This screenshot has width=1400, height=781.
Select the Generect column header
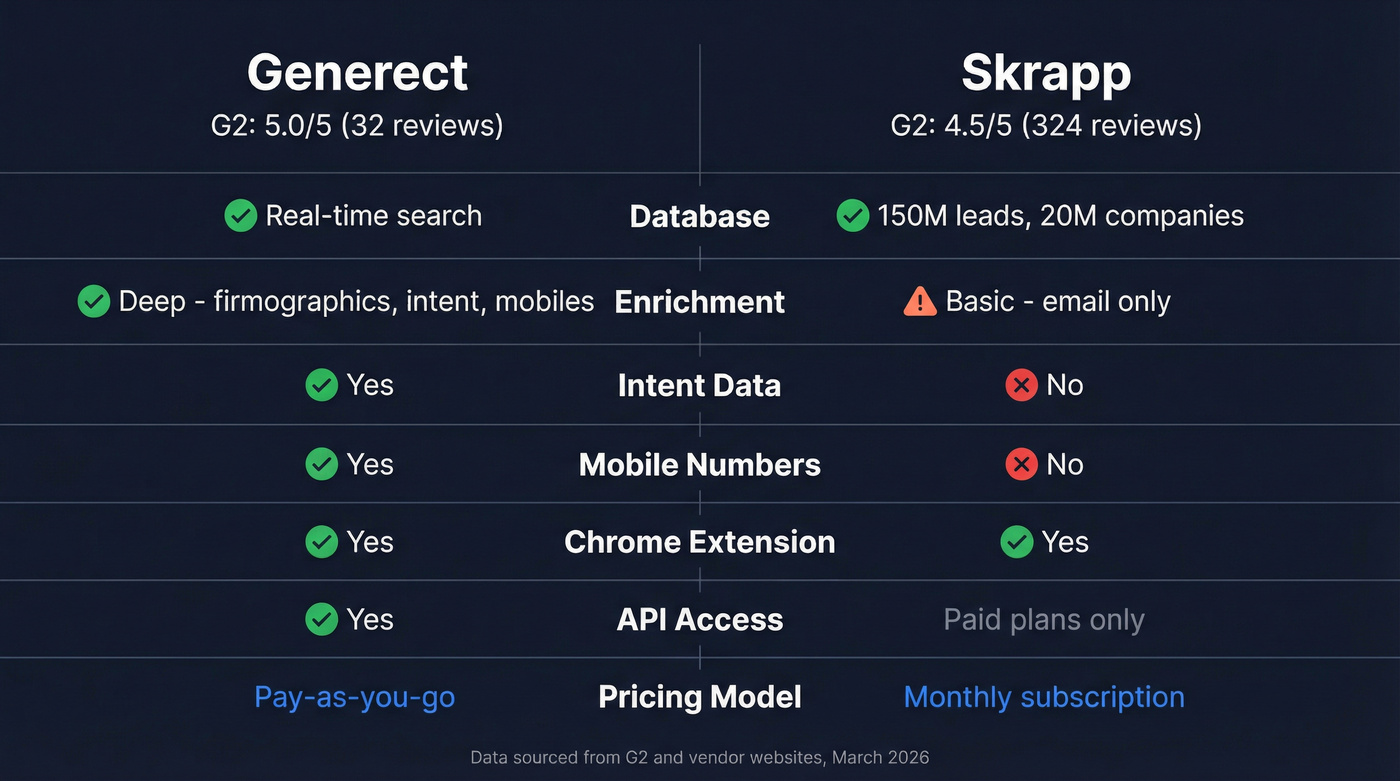click(x=357, y=71)
